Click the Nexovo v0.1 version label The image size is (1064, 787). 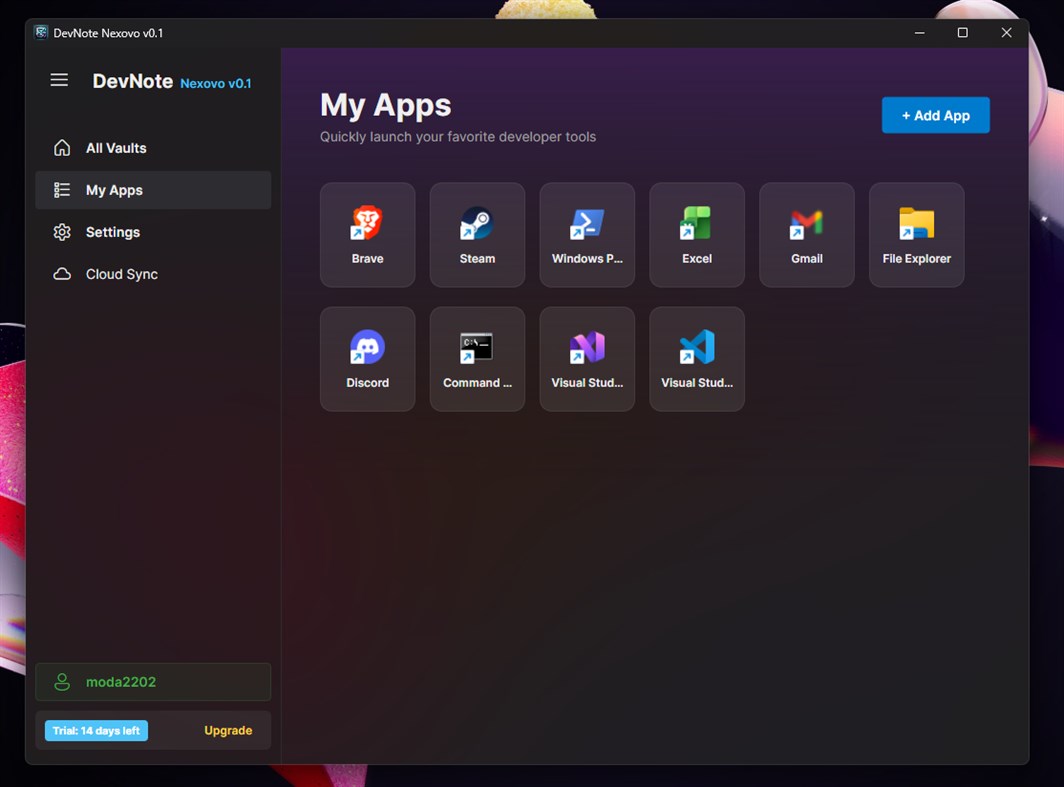216,83
